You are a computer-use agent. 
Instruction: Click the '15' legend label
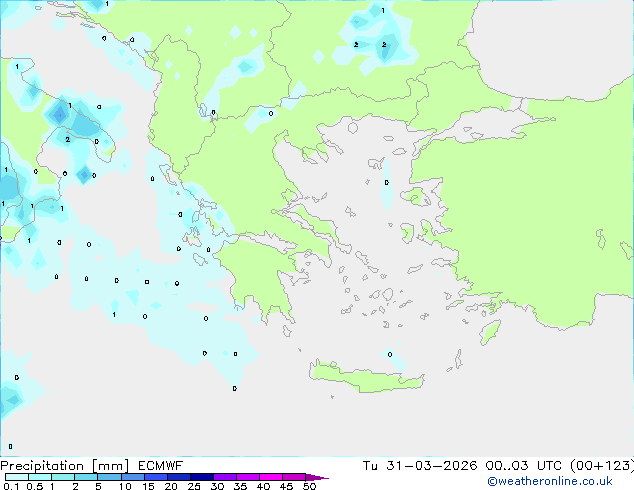pyautogui.click(x=148, y=486)
